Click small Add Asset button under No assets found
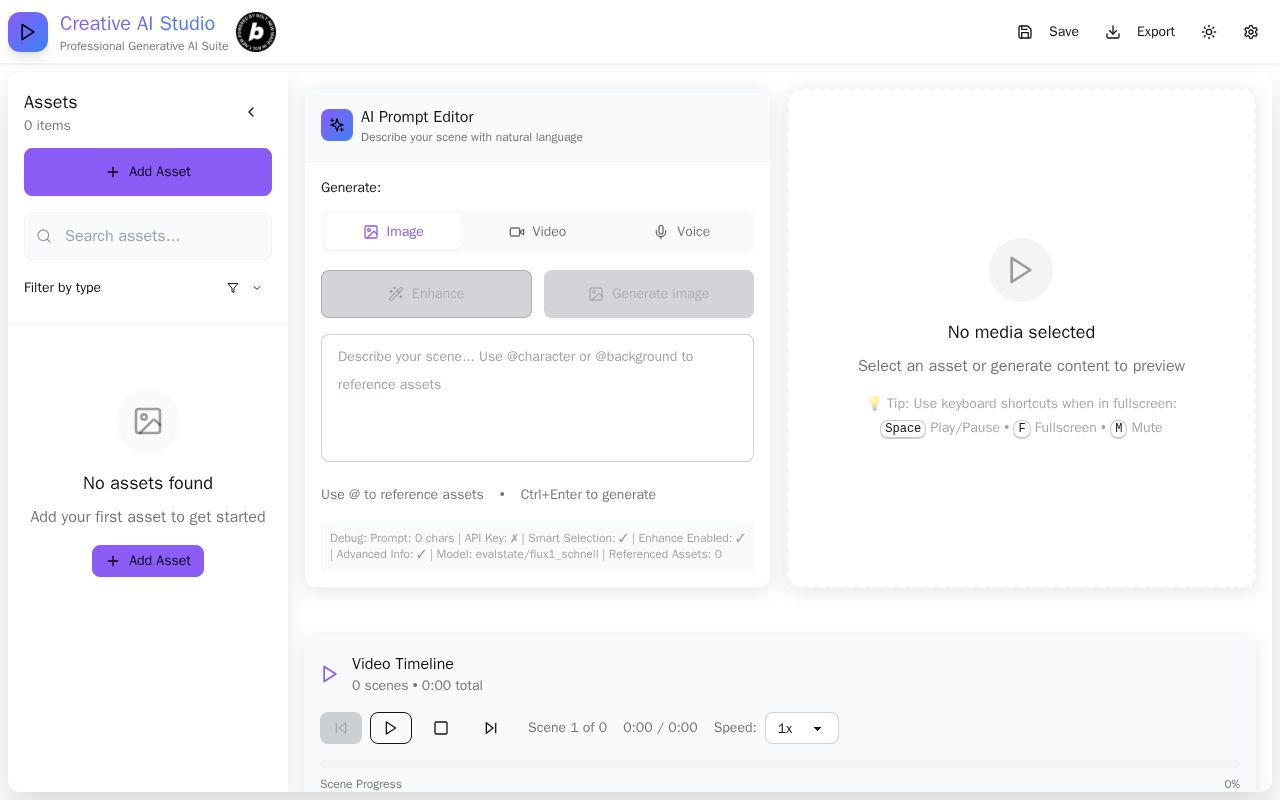Viewport: 1280px width, 800px height. [x=148, y=561]
